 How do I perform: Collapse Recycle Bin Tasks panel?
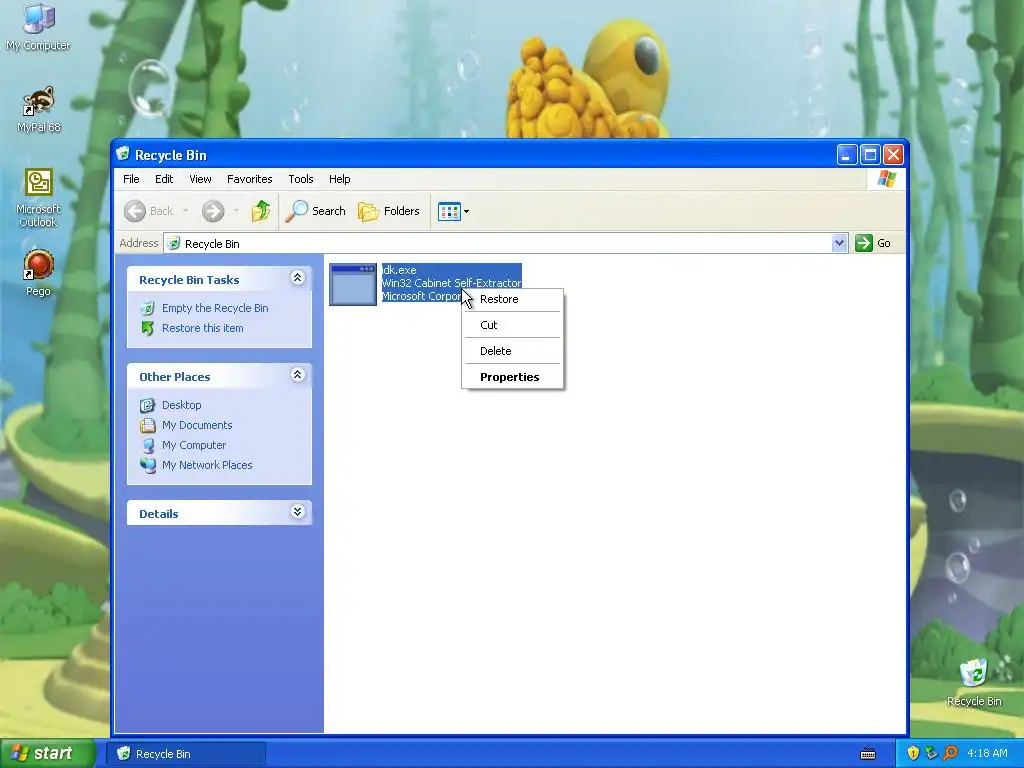pyautogui.click(x=297, y=278)
